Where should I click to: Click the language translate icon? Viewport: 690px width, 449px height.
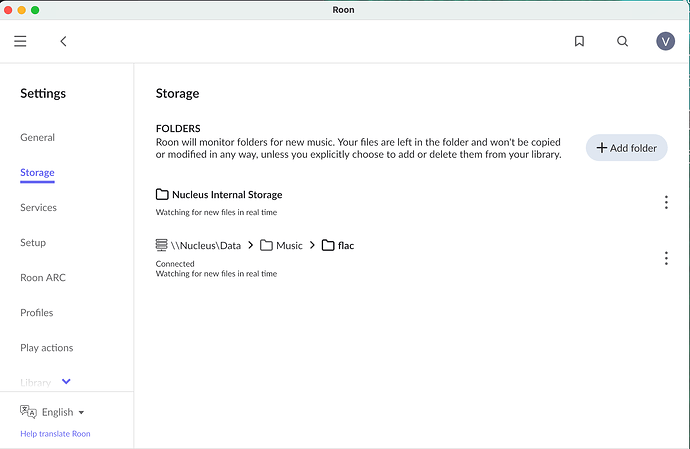pyautogui.click(x=28, y=412)
